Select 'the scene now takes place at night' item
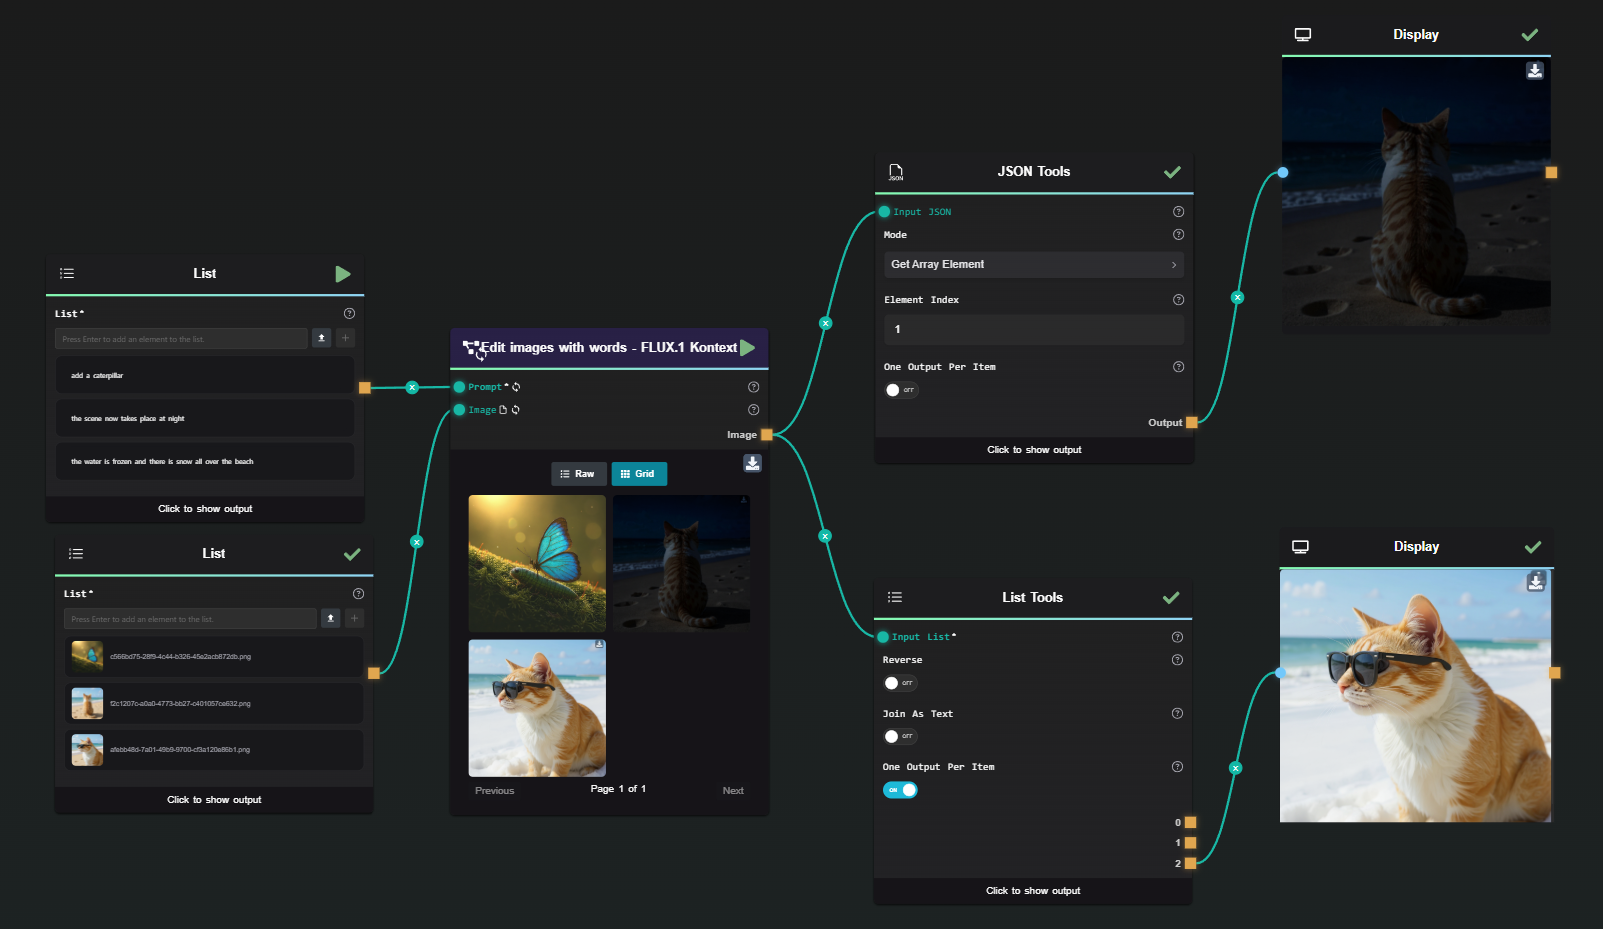 click(205, 418)
